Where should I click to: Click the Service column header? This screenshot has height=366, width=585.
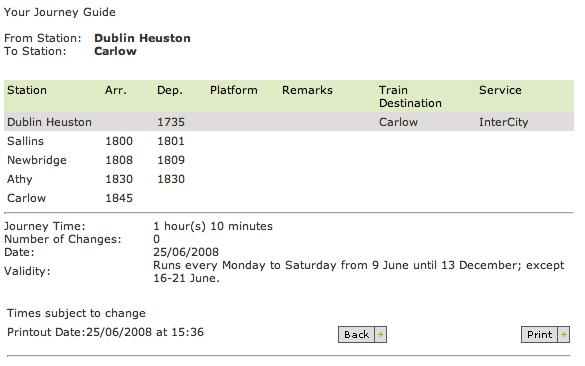click(500, 90)
